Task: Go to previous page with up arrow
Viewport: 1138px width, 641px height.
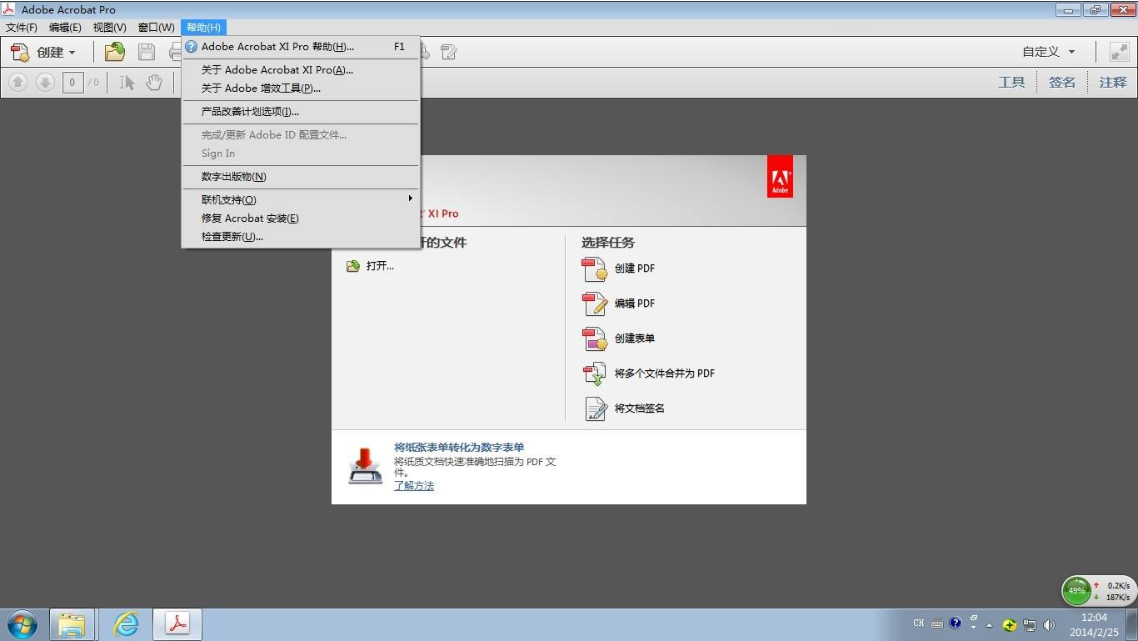Action: (18, 82)
